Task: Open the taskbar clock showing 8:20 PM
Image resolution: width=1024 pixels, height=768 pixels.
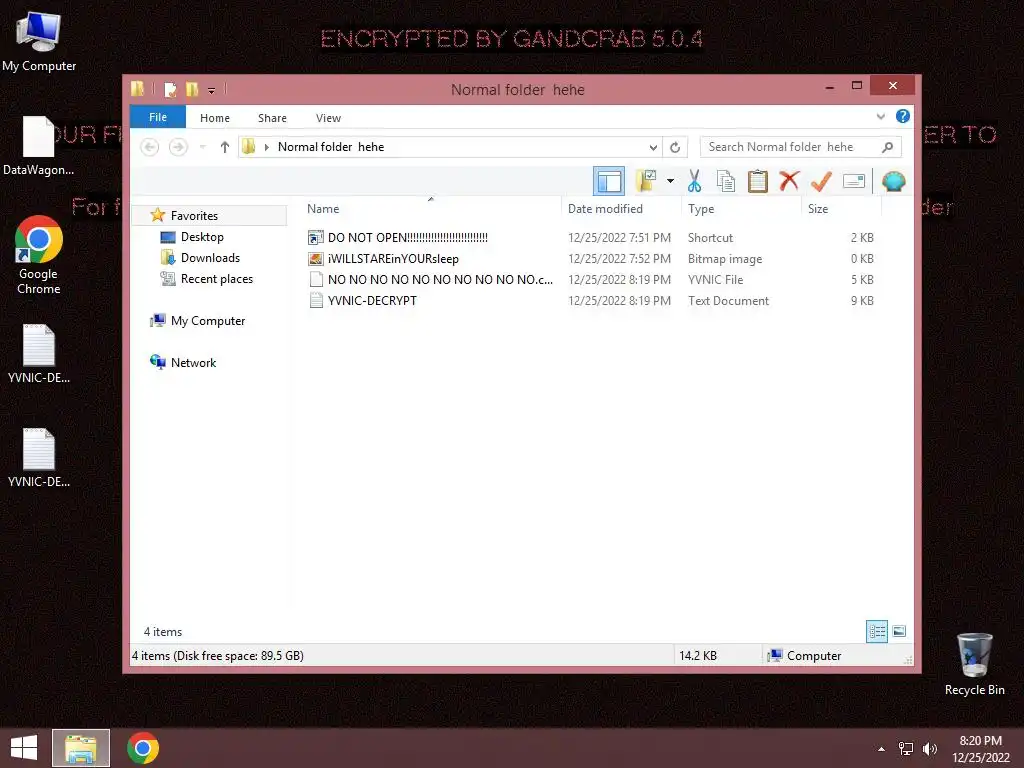Action: [980, 748]
